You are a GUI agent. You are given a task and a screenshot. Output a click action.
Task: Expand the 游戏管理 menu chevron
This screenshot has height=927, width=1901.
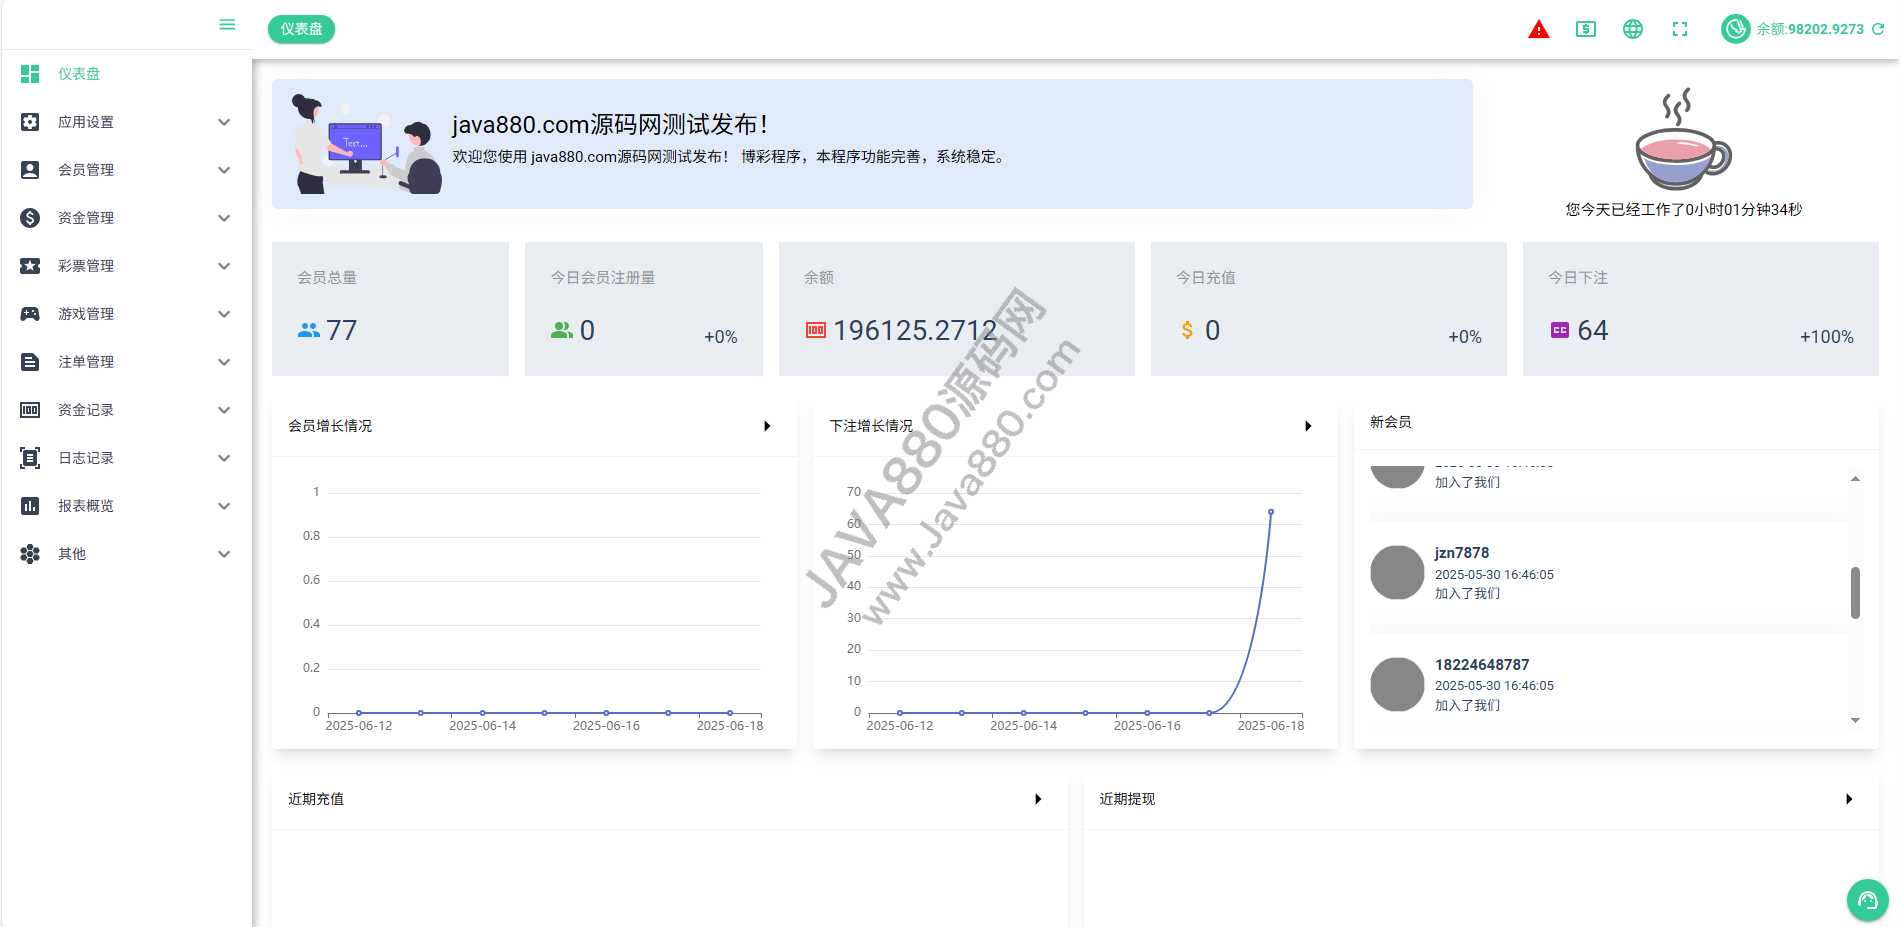click(224, 314)
